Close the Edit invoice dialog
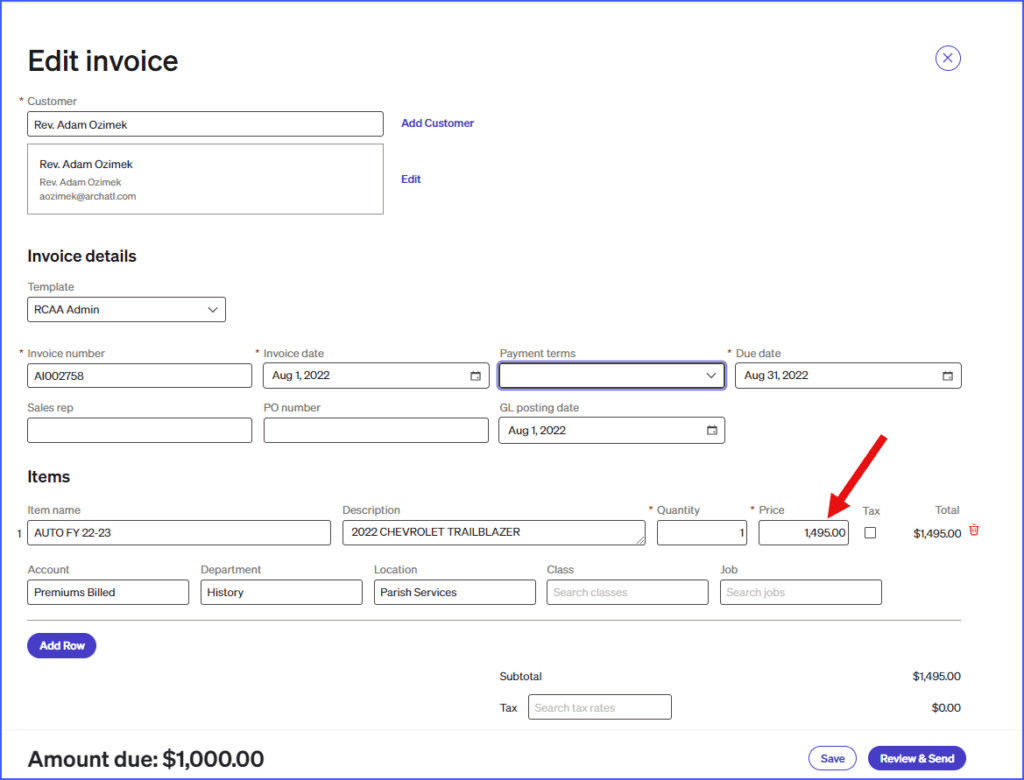This screenshot has height=780, width=1024. [948, 59]
